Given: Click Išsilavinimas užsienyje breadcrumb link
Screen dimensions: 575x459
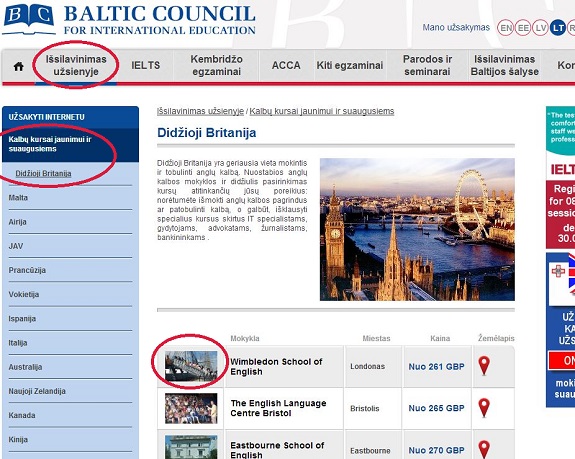Looking at the screenshot, I should pyautogui.click(x=200, y=111).
